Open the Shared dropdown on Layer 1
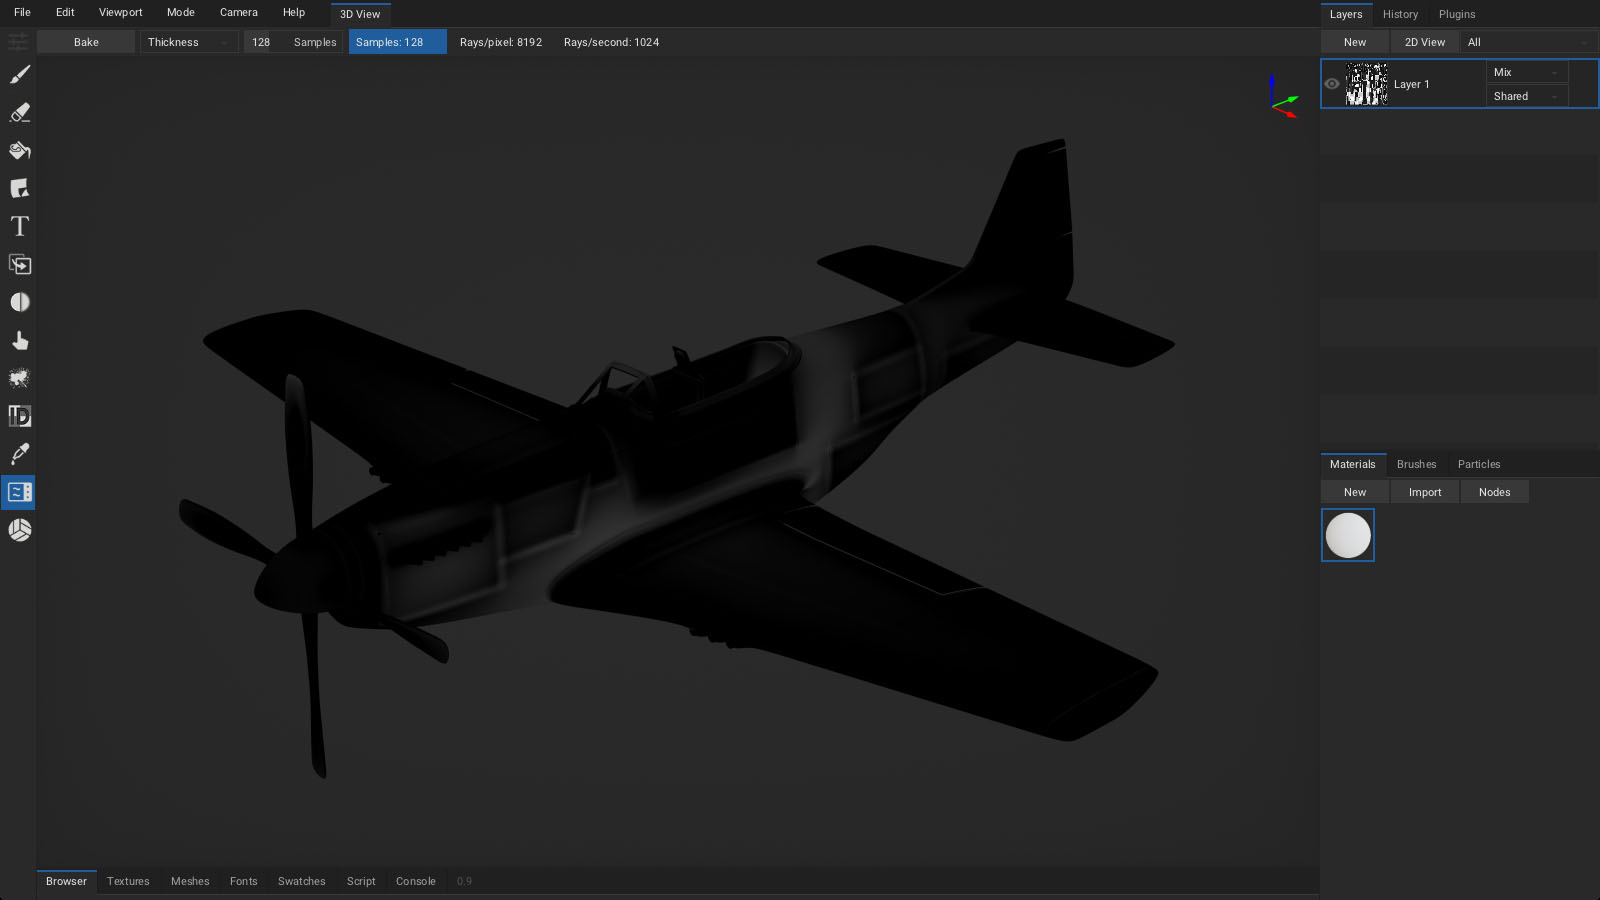This screenshot has width=1600, height=900. pos(1526,96)
